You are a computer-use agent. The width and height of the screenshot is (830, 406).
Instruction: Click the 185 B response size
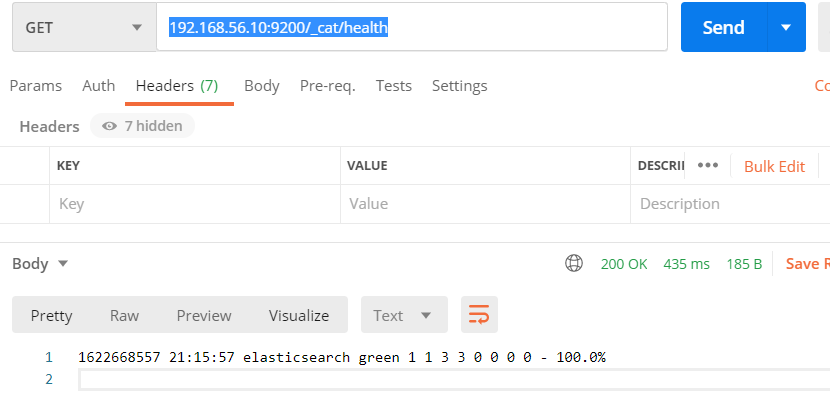(x=744, y=264)
